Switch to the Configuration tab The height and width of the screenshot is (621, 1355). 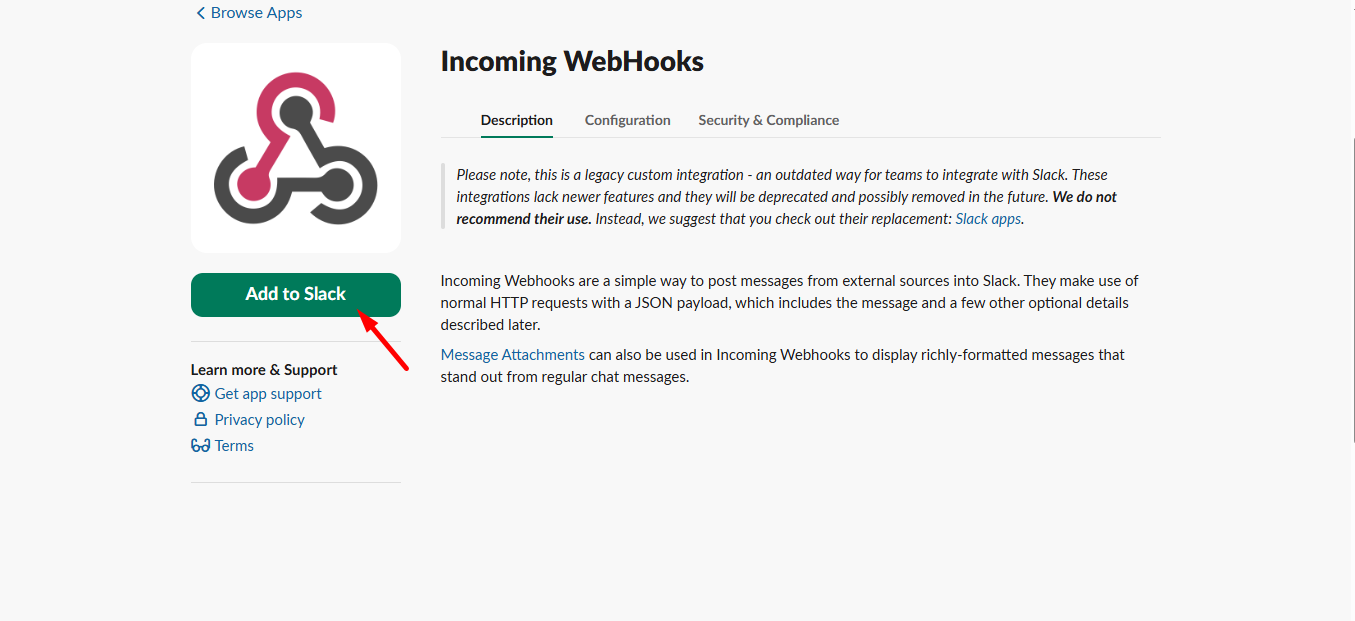[627, 120]
